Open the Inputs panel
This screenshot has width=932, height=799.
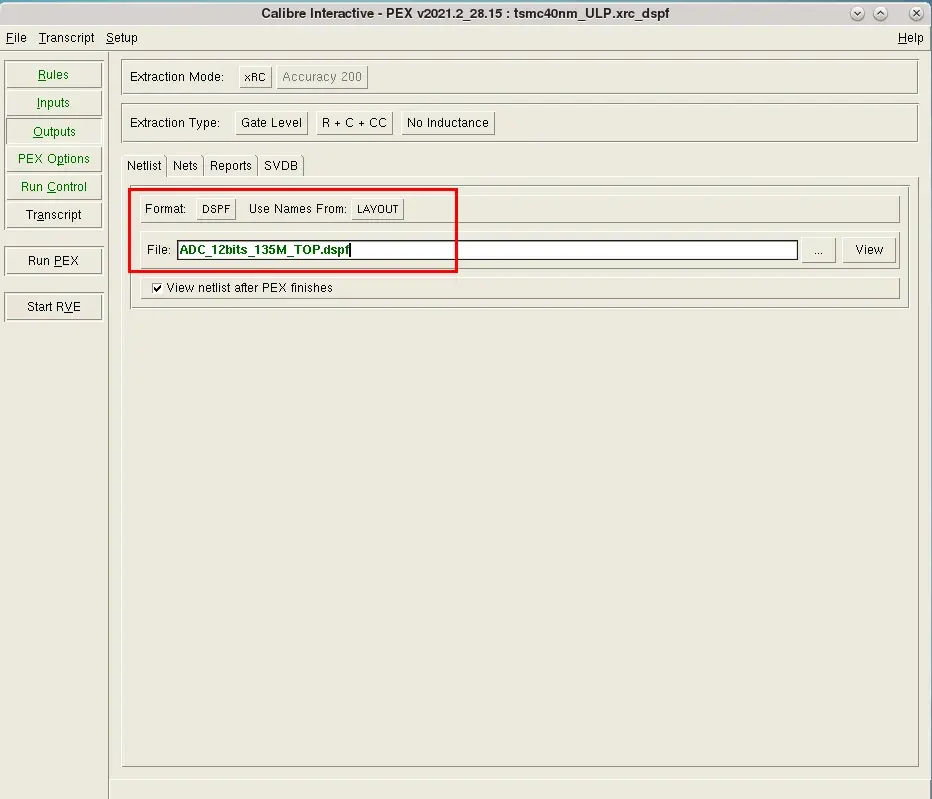coord(53,103)
